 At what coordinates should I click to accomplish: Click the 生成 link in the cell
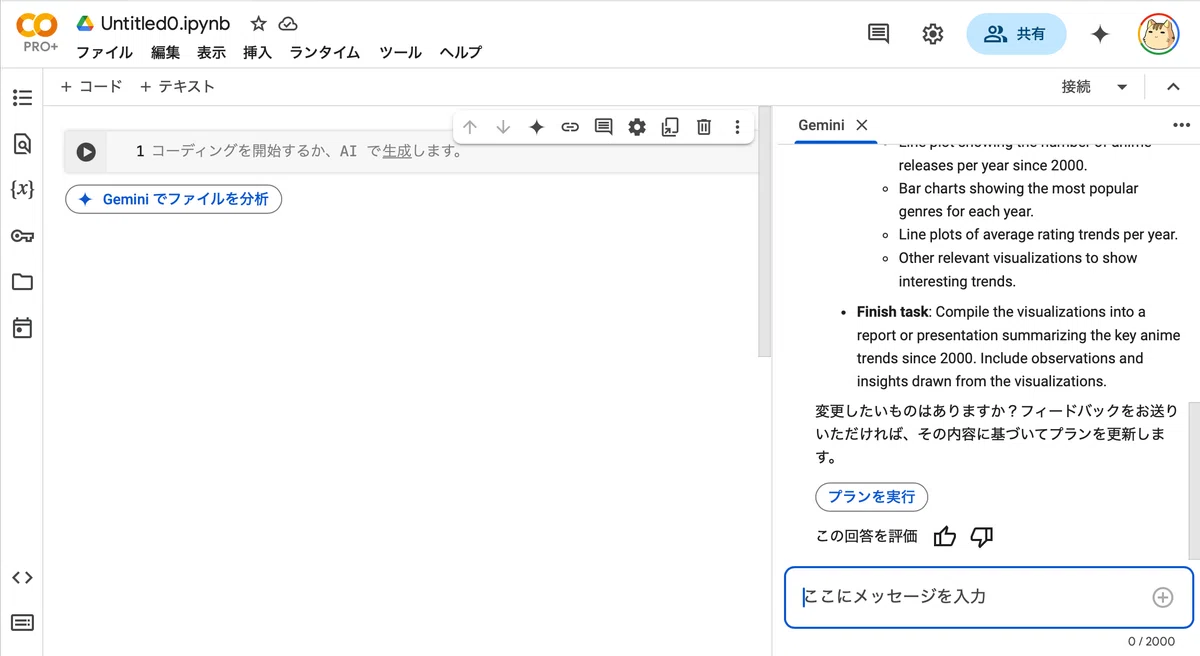pyautogui.click(x=397, y=151)
